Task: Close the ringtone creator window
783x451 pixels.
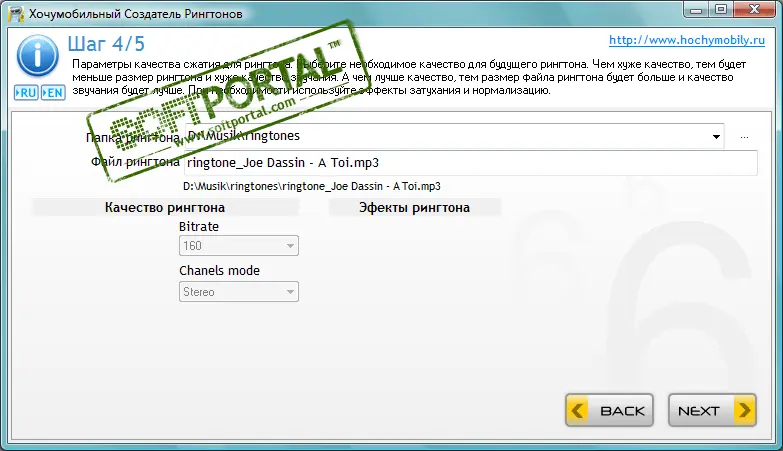Action: pos(755,9)
